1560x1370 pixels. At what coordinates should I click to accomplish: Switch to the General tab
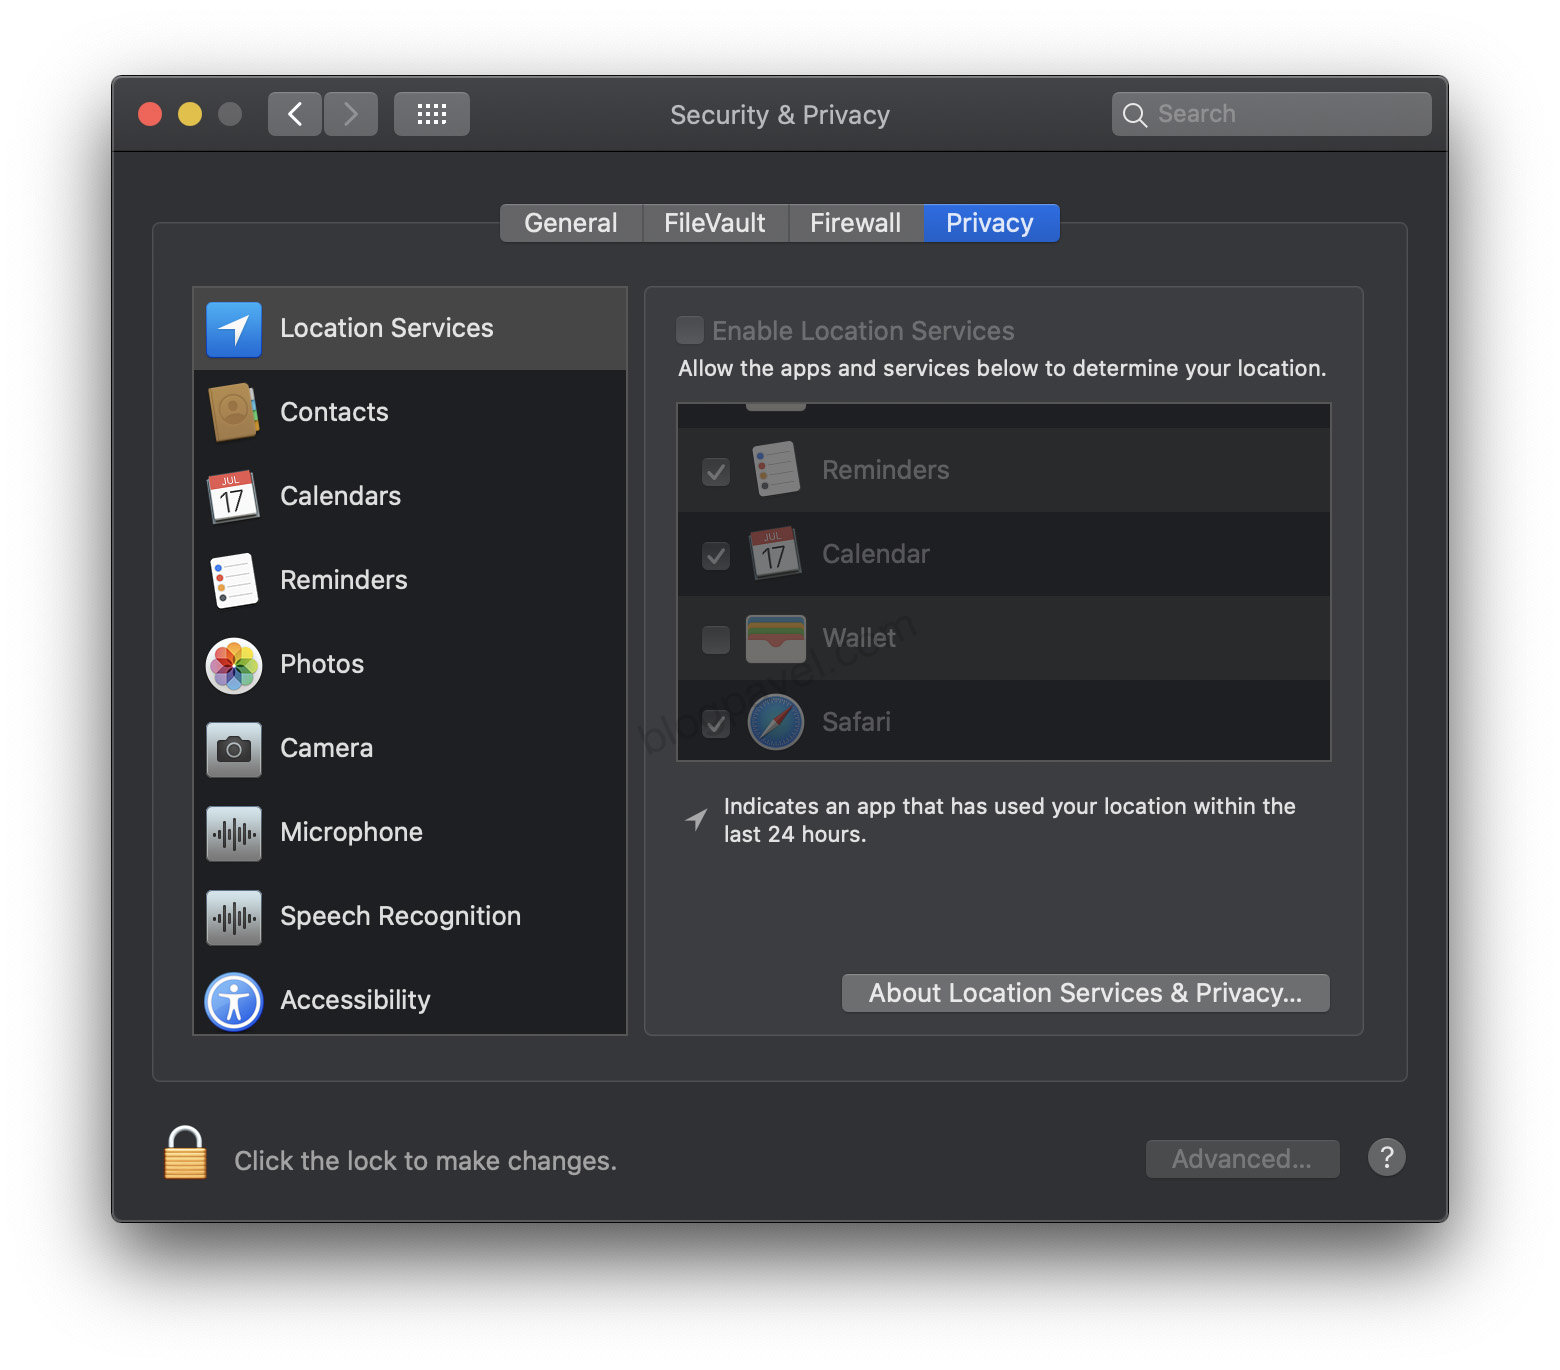[x=570, y=222]
